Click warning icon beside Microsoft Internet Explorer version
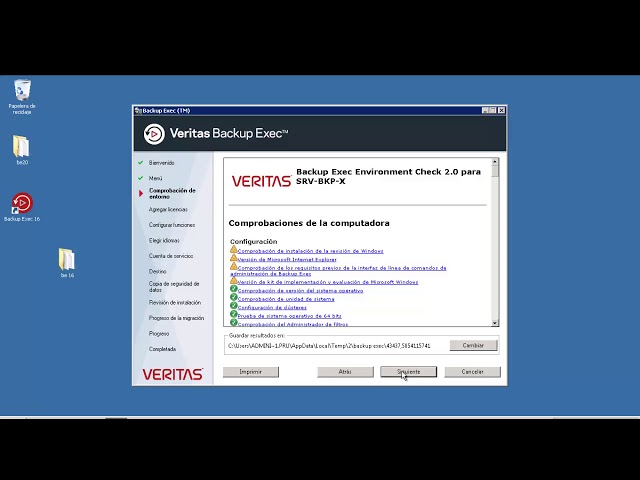The width and height of the screenshot is (640, 480). pyautogui.click(x=233, y=258)
